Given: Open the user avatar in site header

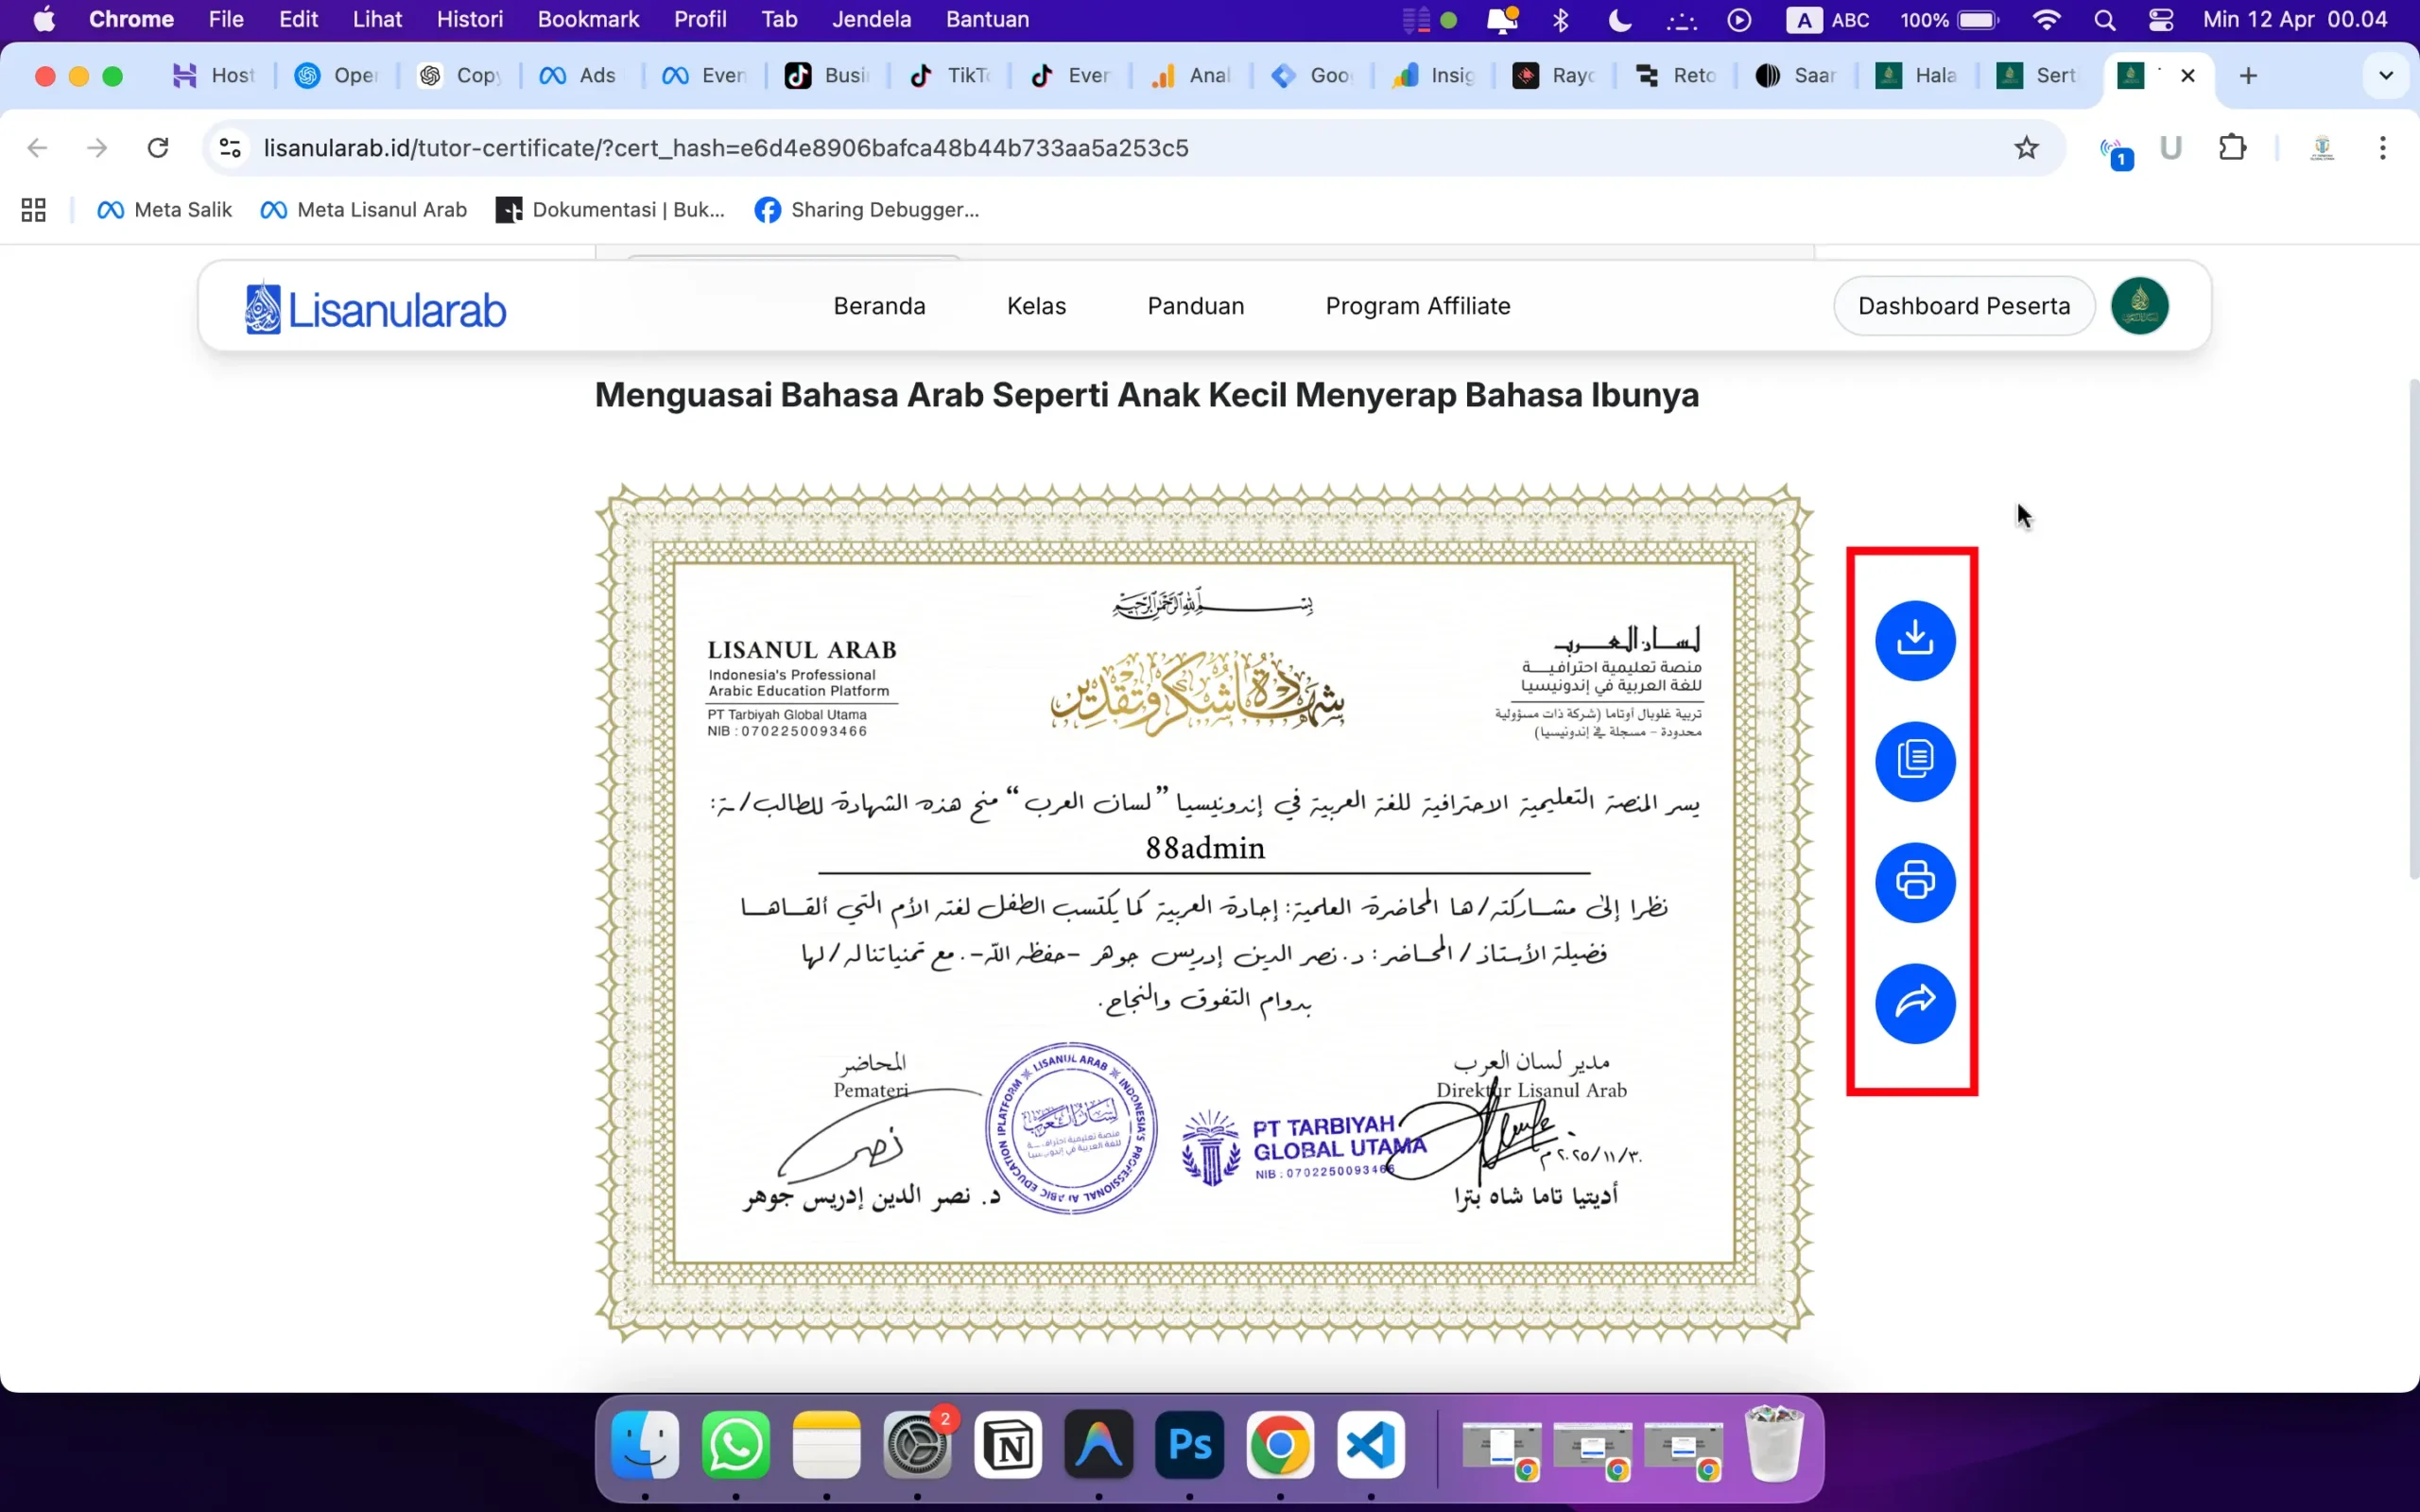Looking at the screenshot, I should coord(2139,306).
